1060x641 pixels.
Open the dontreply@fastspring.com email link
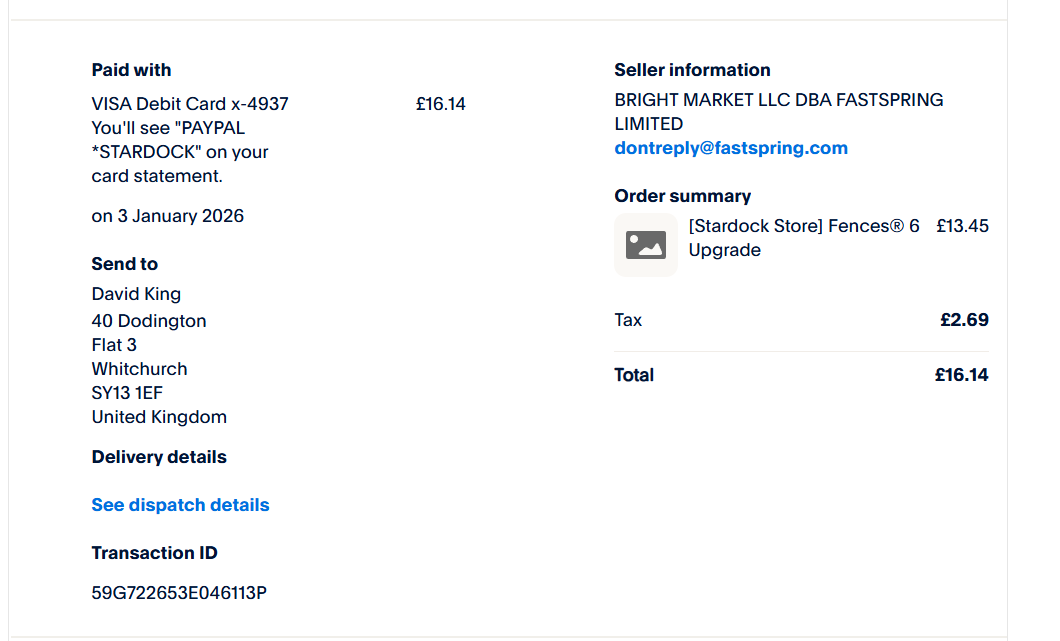click(x=731, y=148)
